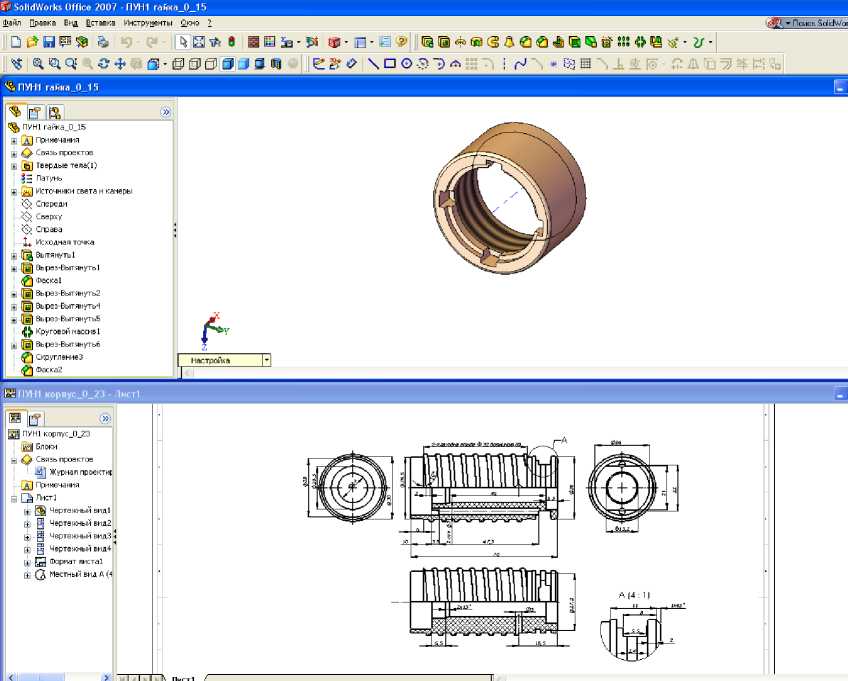848x681 pixels.
Task: Select the Rotate View tool
Action: pyautogui.click(x=104, y=64)
